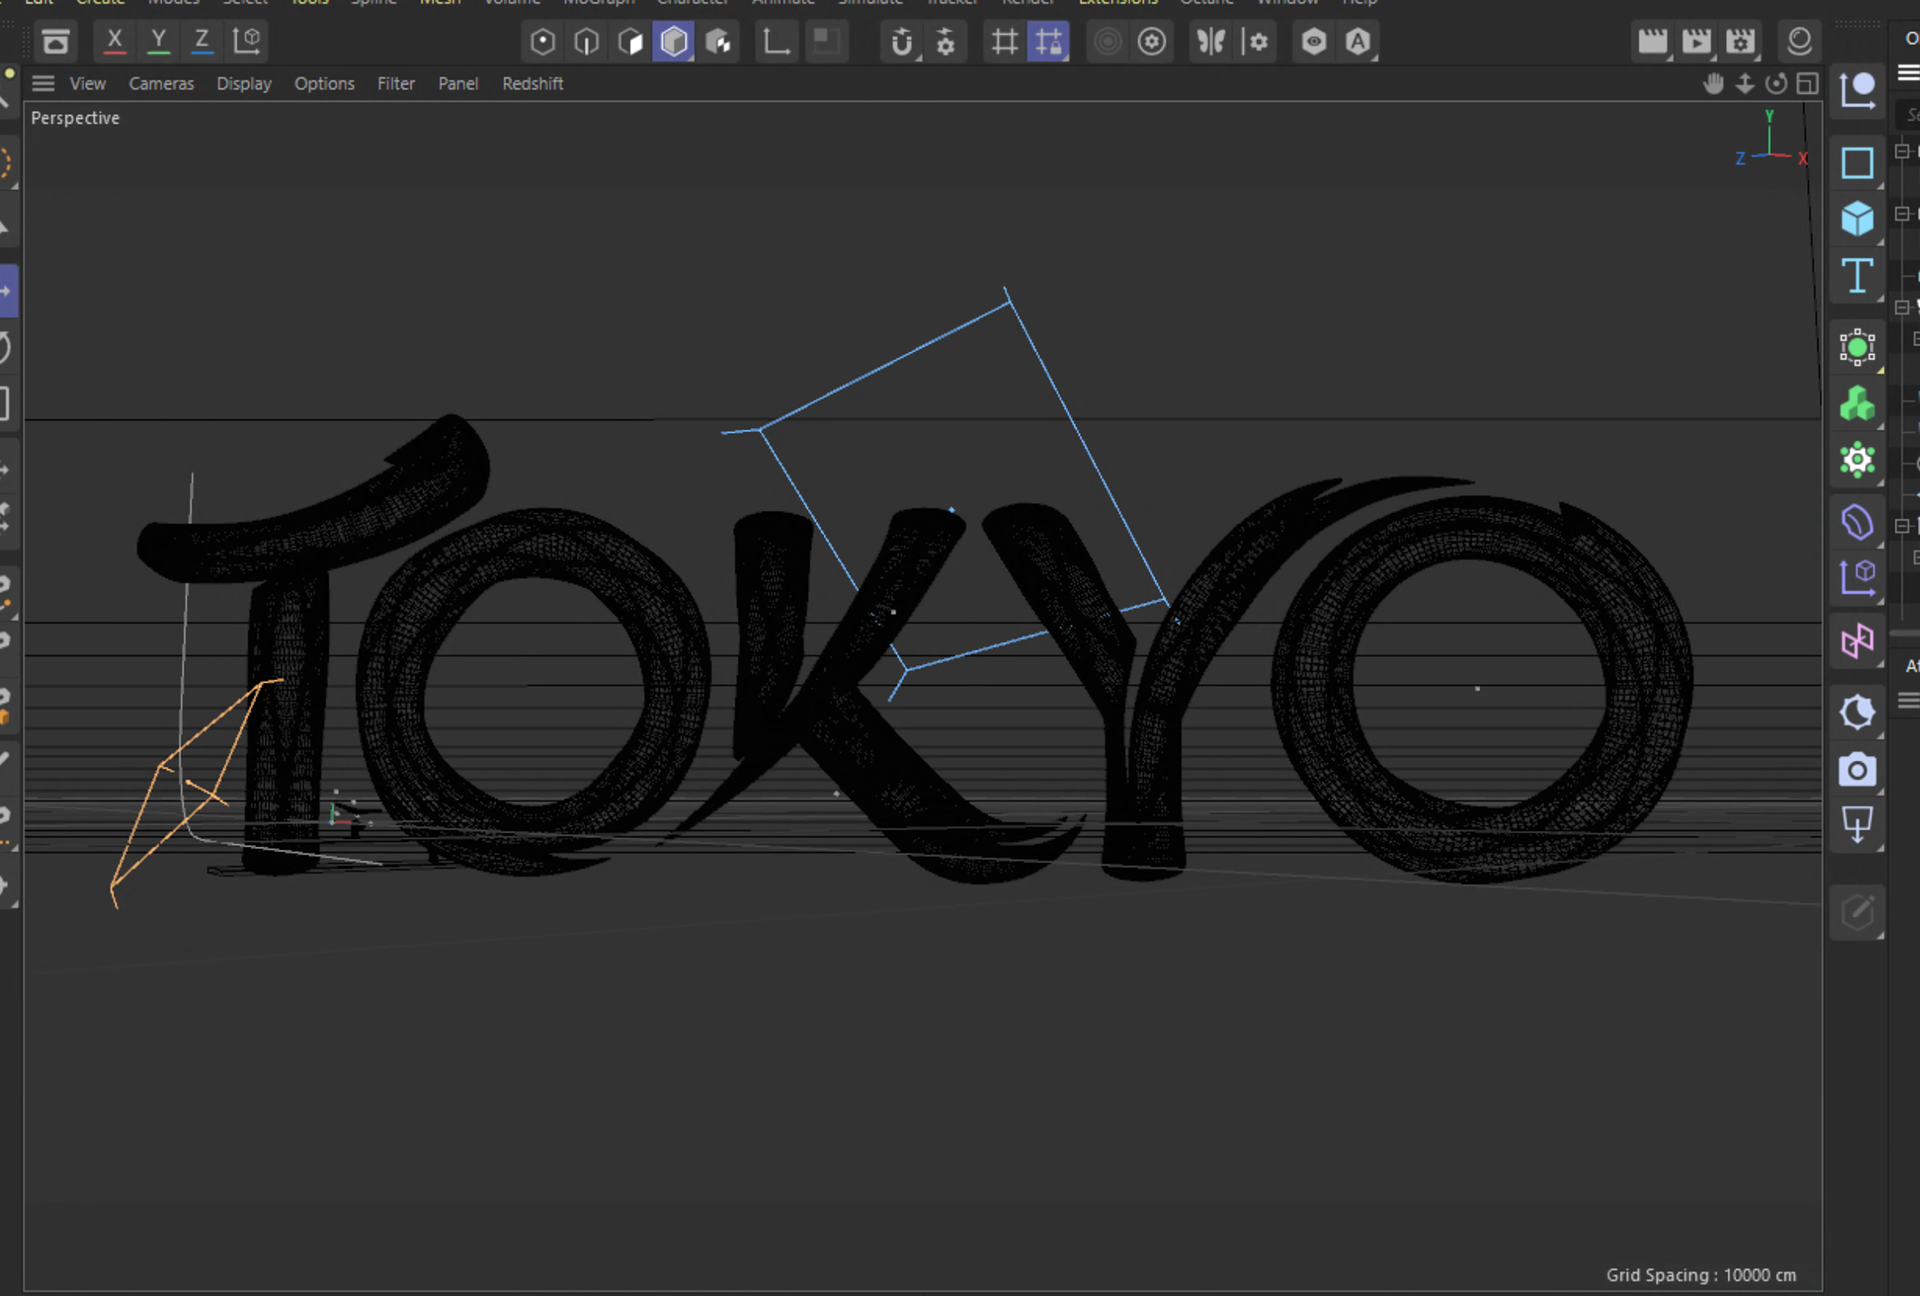Toggle the maximize viewport layout icon
The height and width of the screenshot is (1296, 1920).
click(1807, 84)
